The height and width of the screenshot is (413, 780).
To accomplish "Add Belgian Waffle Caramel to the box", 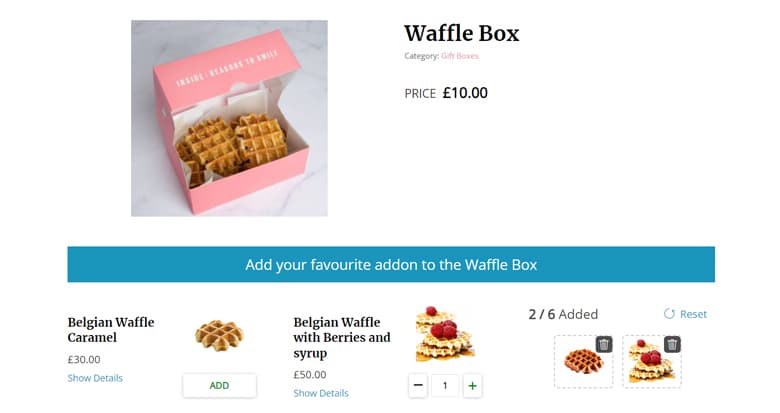I will [219, 386].
